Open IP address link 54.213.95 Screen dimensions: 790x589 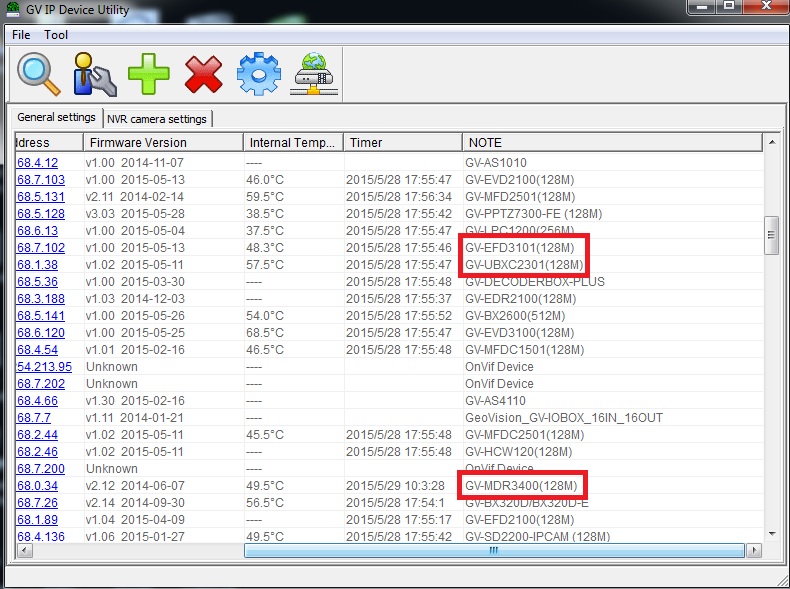click(x=44, y=367)
